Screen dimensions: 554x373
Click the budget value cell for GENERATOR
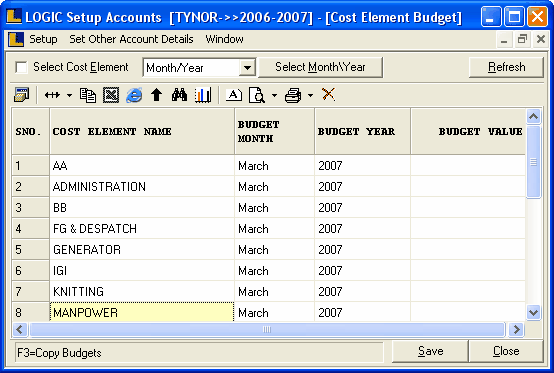pyautogui.click(x=468, y=250)
